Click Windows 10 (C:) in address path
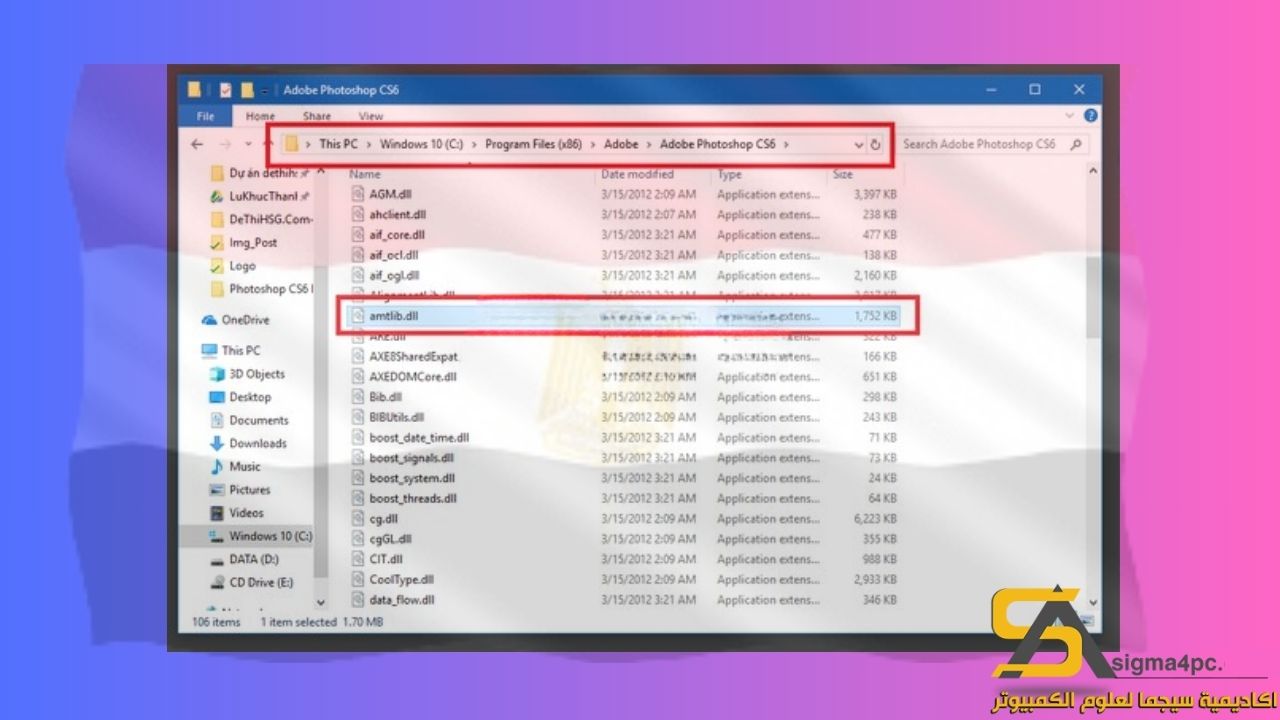Screen dimensions: 1280x720 [x=420, y=144]
